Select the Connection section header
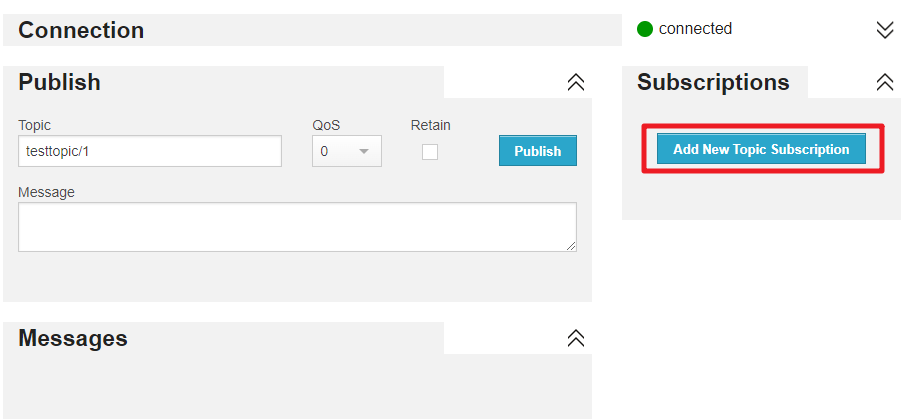 [81, 30]
